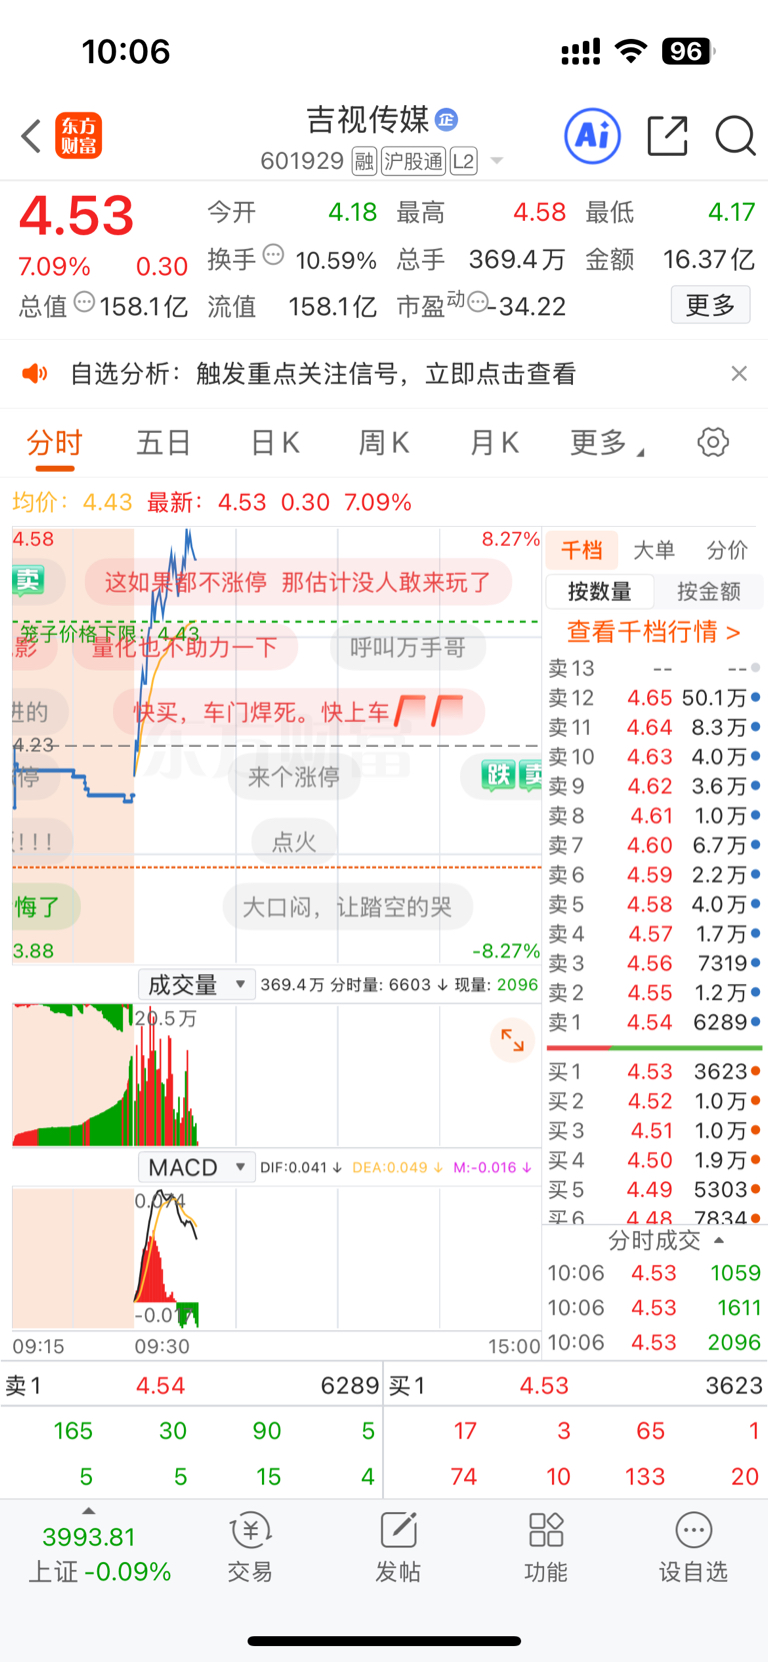The width and height of the screenshot is (768, 1663).
Task: Tap the 市盈 info icon
Action: pyautogui.click(x=477, y=302)
